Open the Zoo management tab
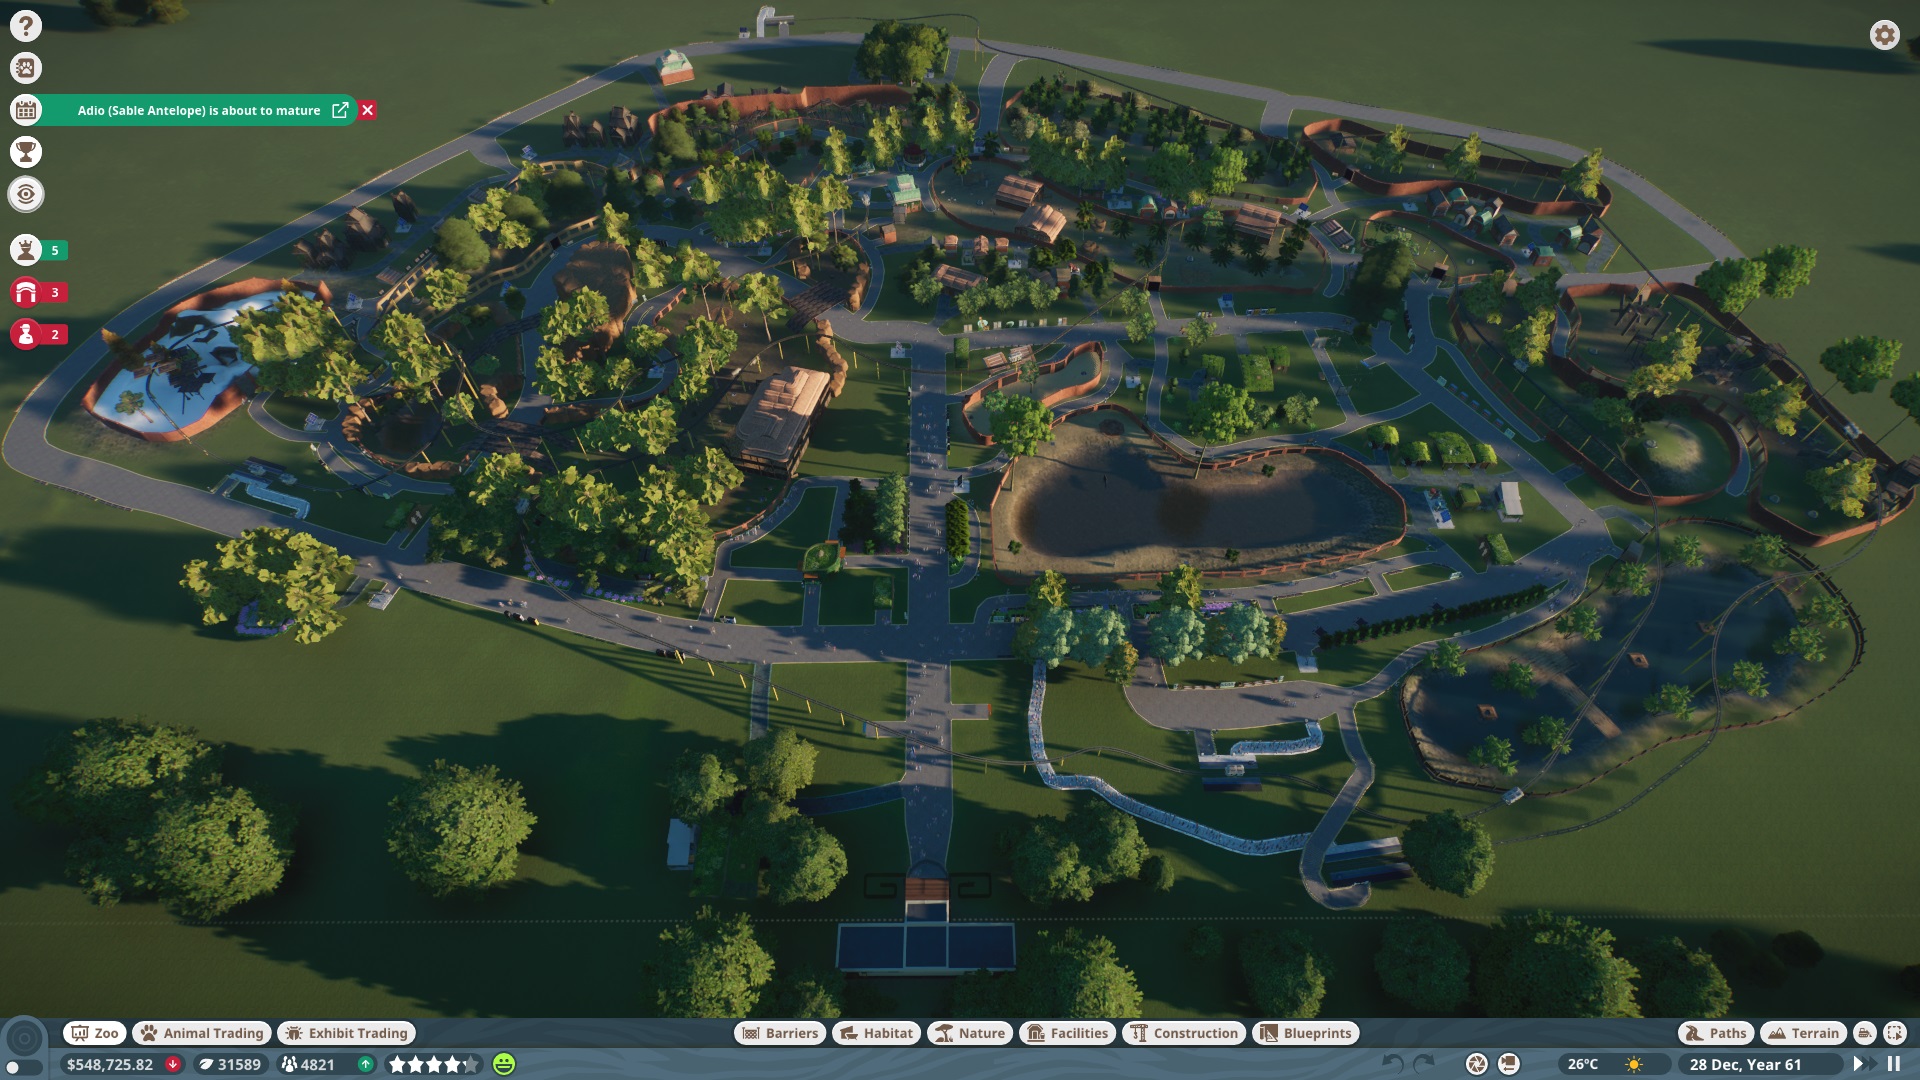The image size is (1920, 1080). click(x=94, y=1033)
